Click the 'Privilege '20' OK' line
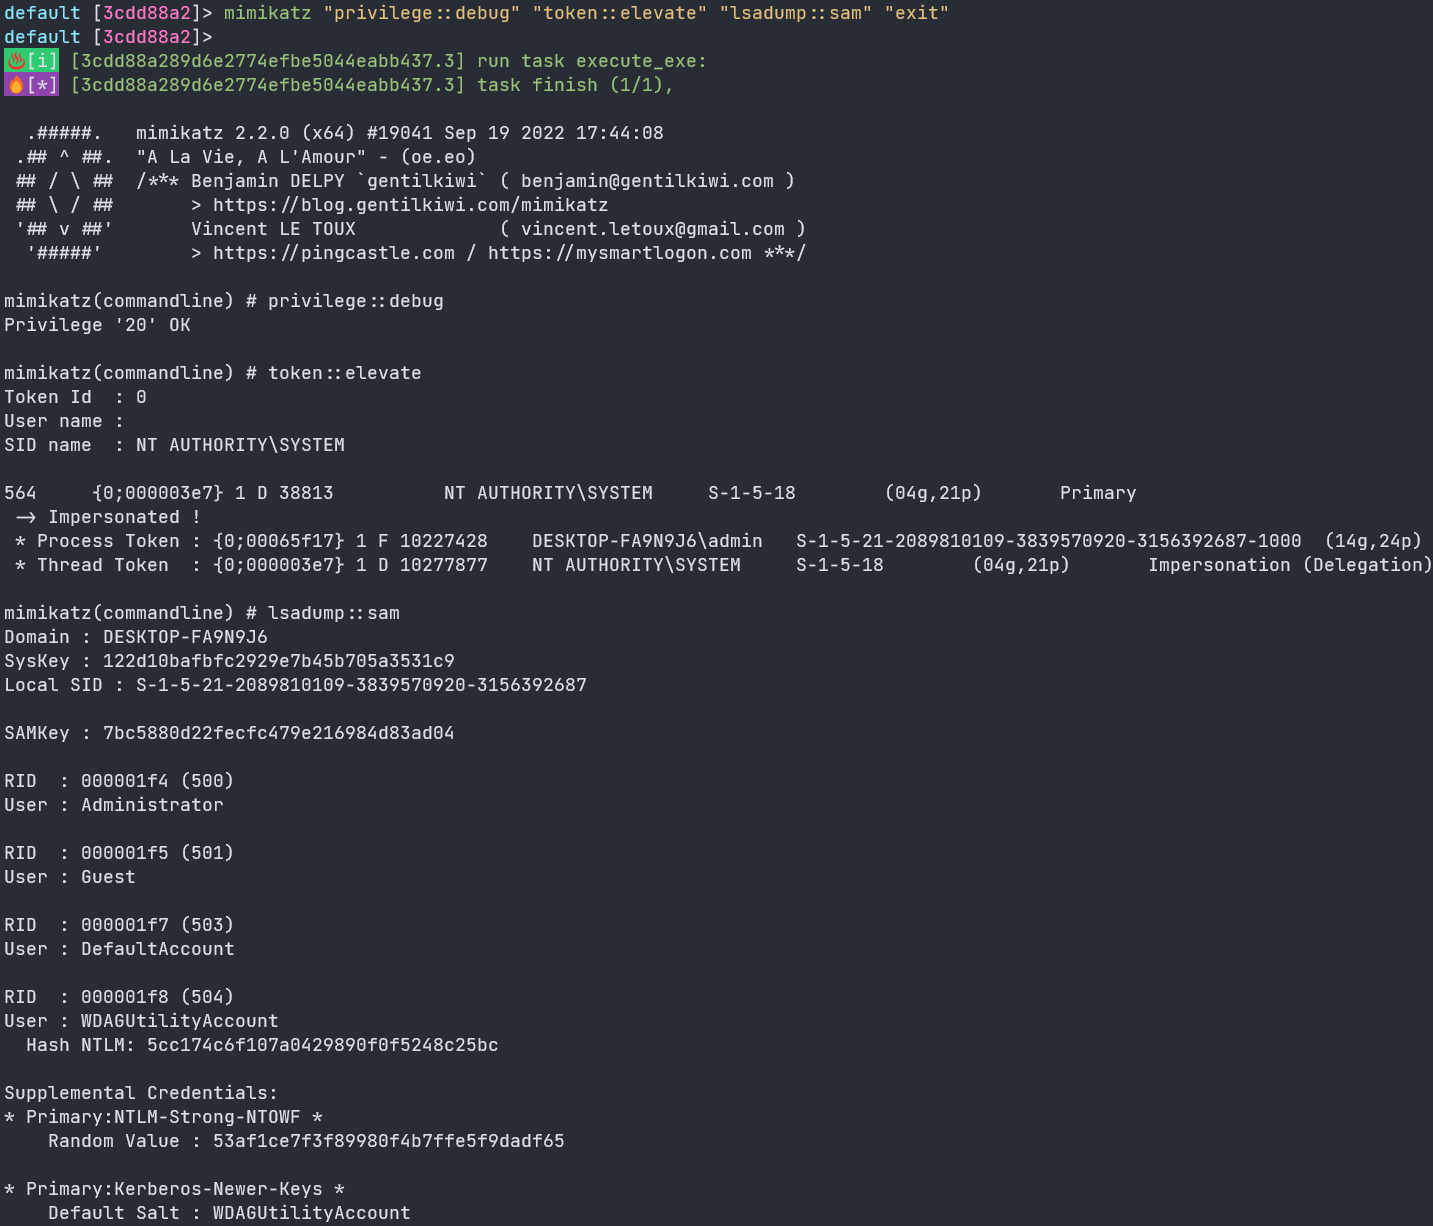The width and height of the screenshot is (1433, 1226). pyautogui.click(x=97, y=325)
